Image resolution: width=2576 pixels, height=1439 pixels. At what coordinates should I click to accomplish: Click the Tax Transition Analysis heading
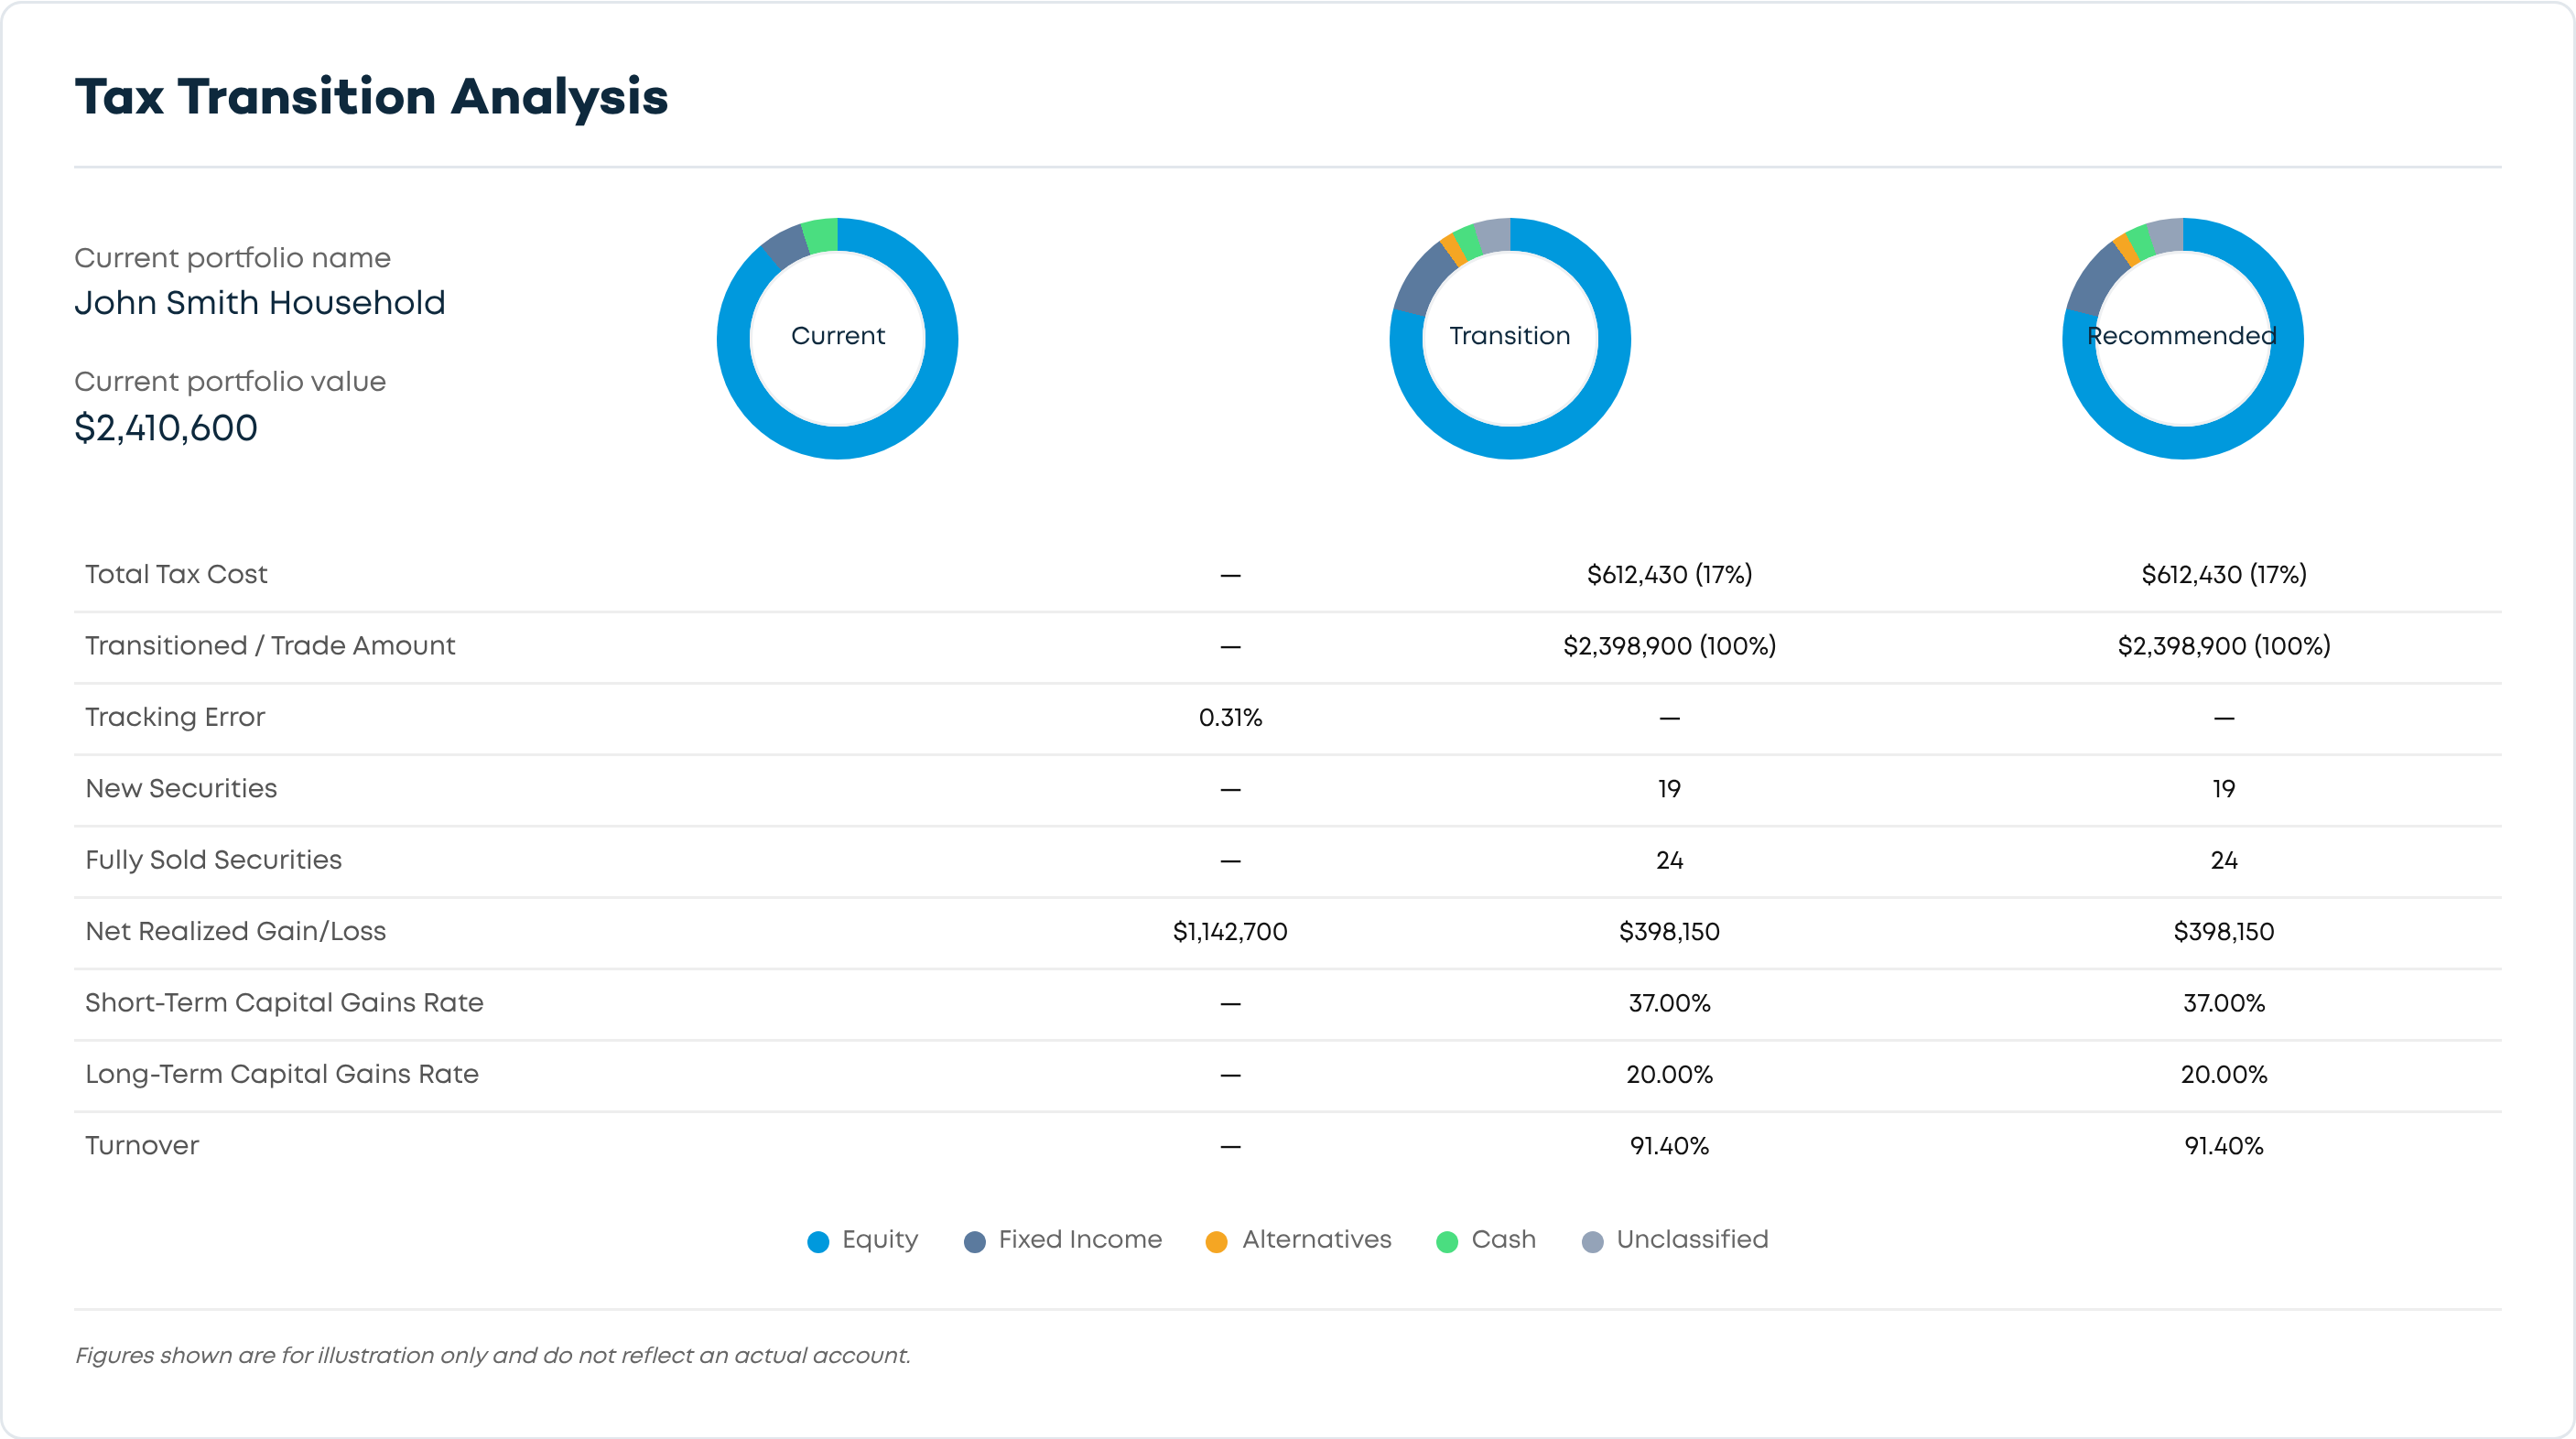click(x=371, y=98)
